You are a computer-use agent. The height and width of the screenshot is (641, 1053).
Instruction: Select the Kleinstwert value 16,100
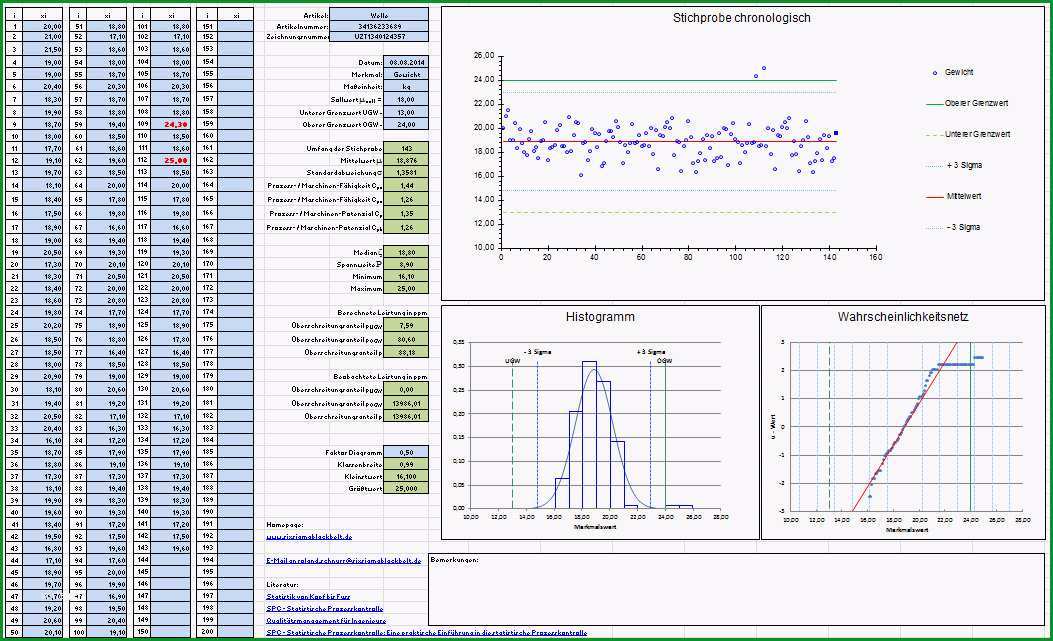tap(406, 476)
